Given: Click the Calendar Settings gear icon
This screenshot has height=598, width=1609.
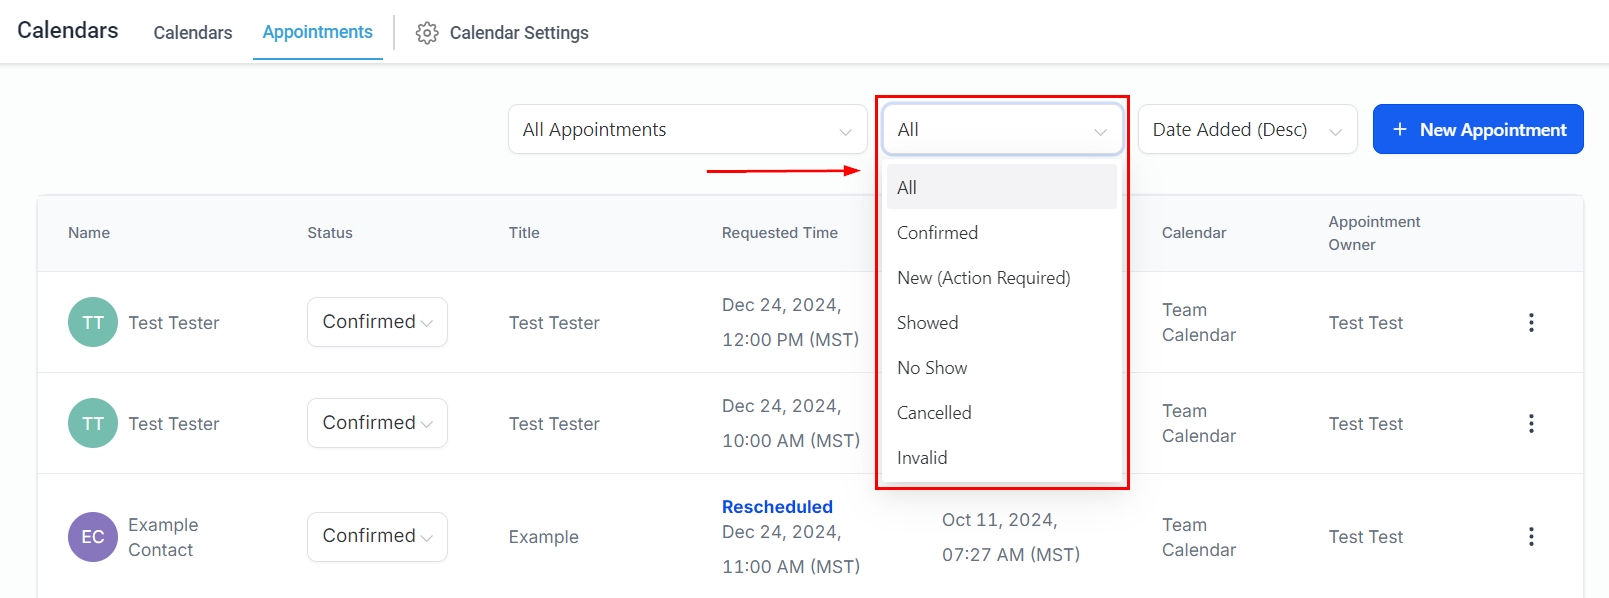Looking at the screenshot, I should click(427, 33).
